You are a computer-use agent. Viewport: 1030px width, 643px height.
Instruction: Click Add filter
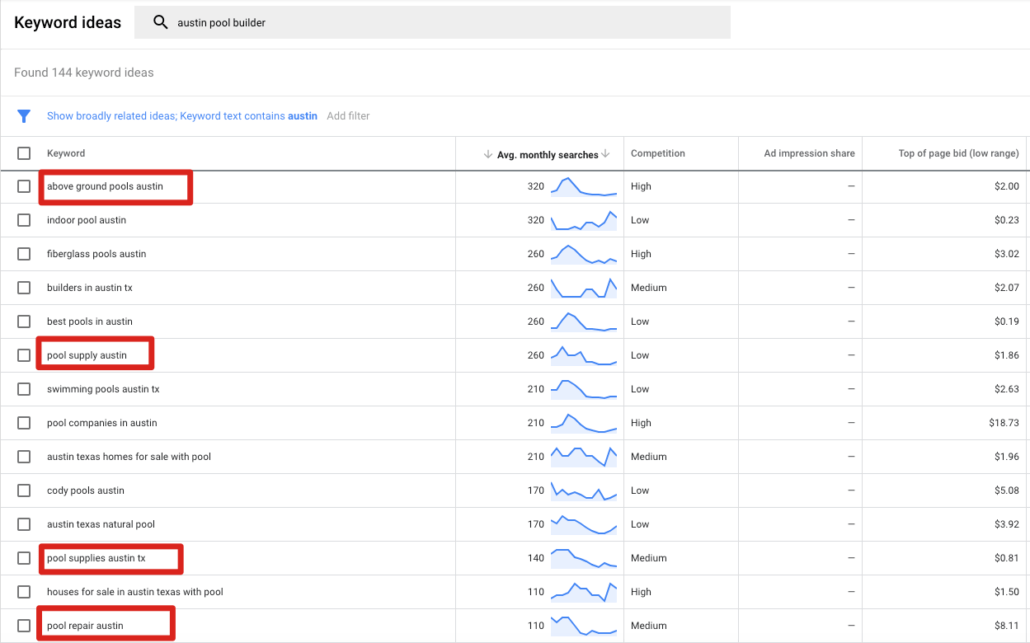[x=348, y=116]
